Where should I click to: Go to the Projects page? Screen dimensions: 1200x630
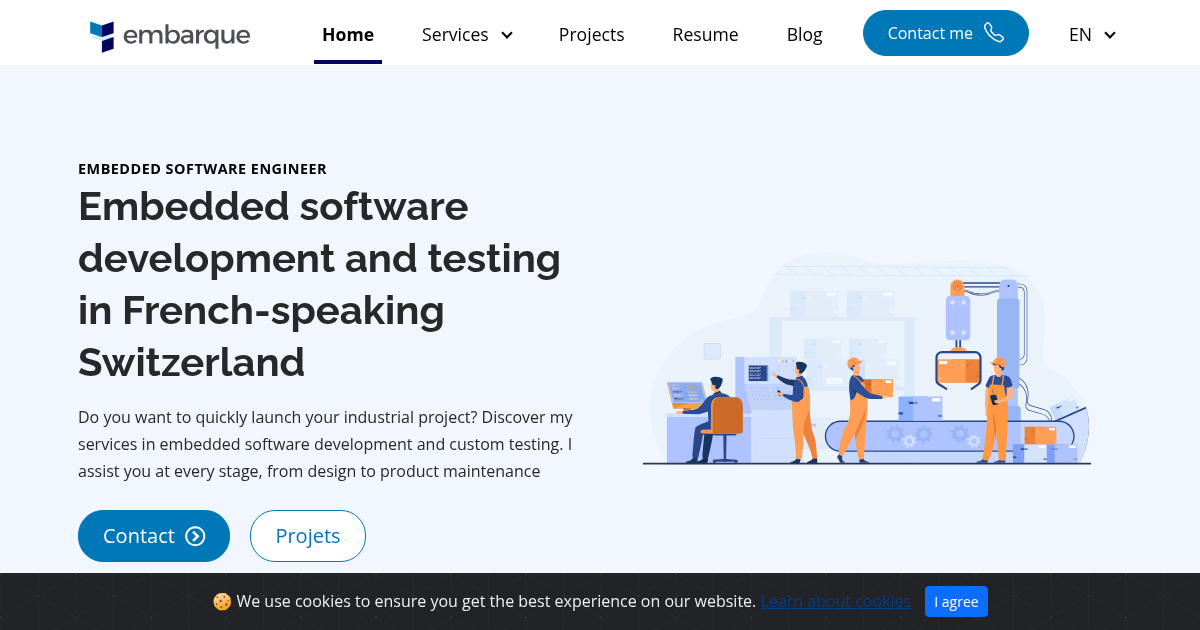(591, 34)
